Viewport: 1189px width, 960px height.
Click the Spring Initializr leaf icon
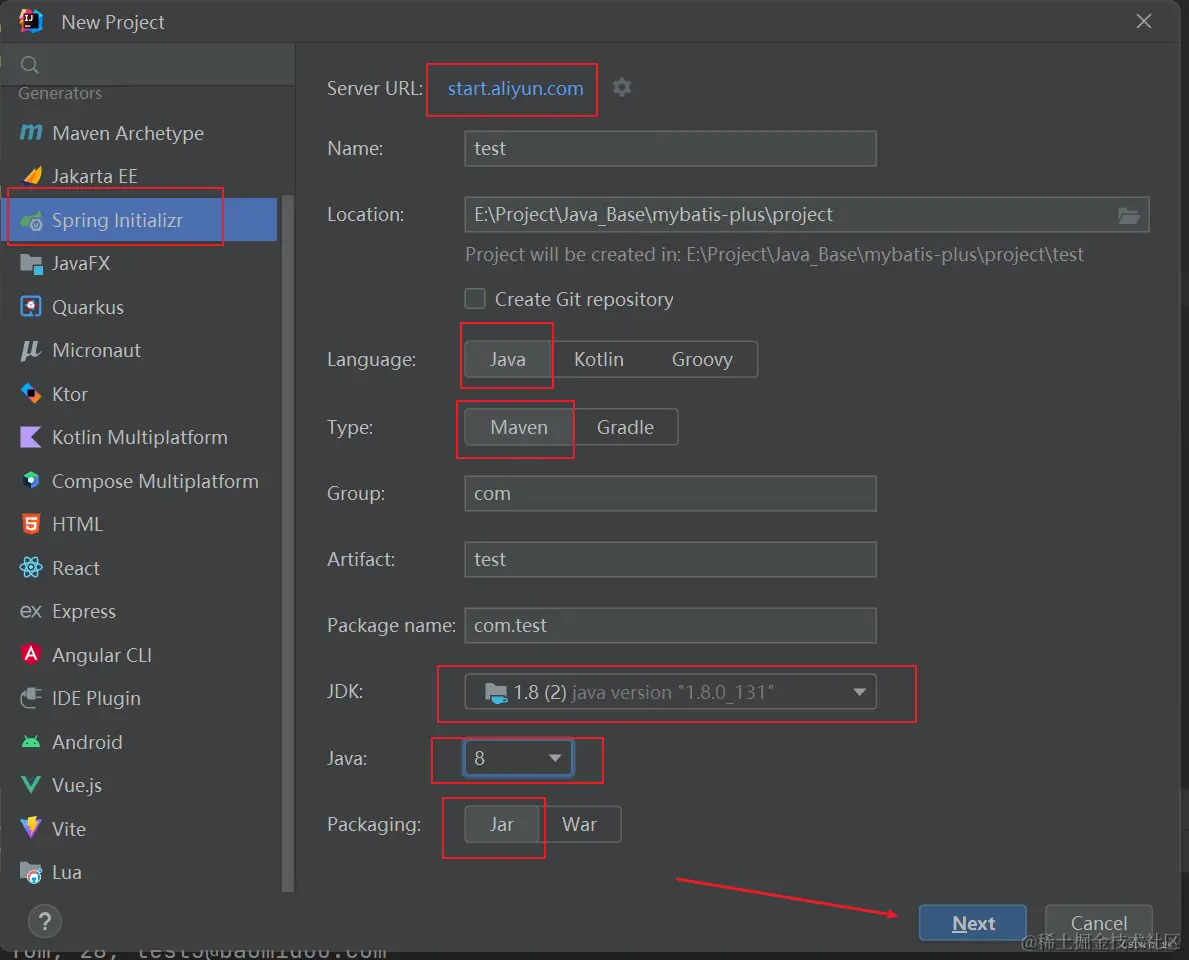click(x=31, y=221)
